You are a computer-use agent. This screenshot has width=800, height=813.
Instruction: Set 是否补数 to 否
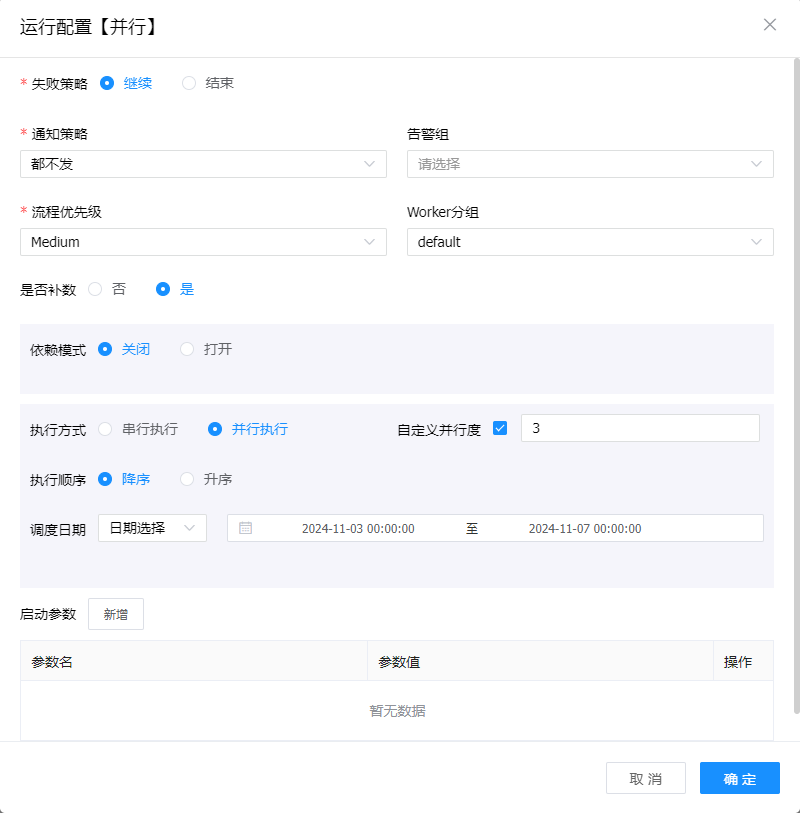(96, 289)
